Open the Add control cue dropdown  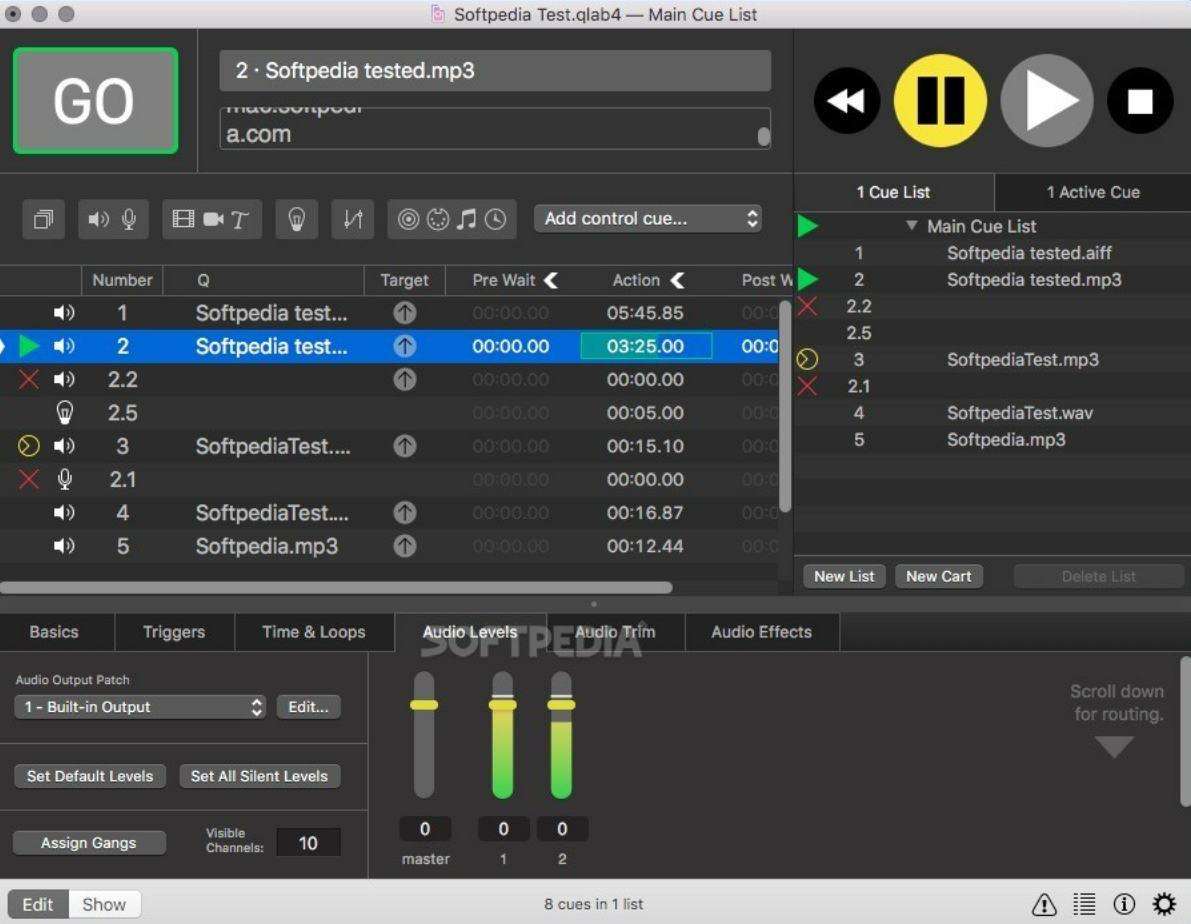click(x=648, y=219)
